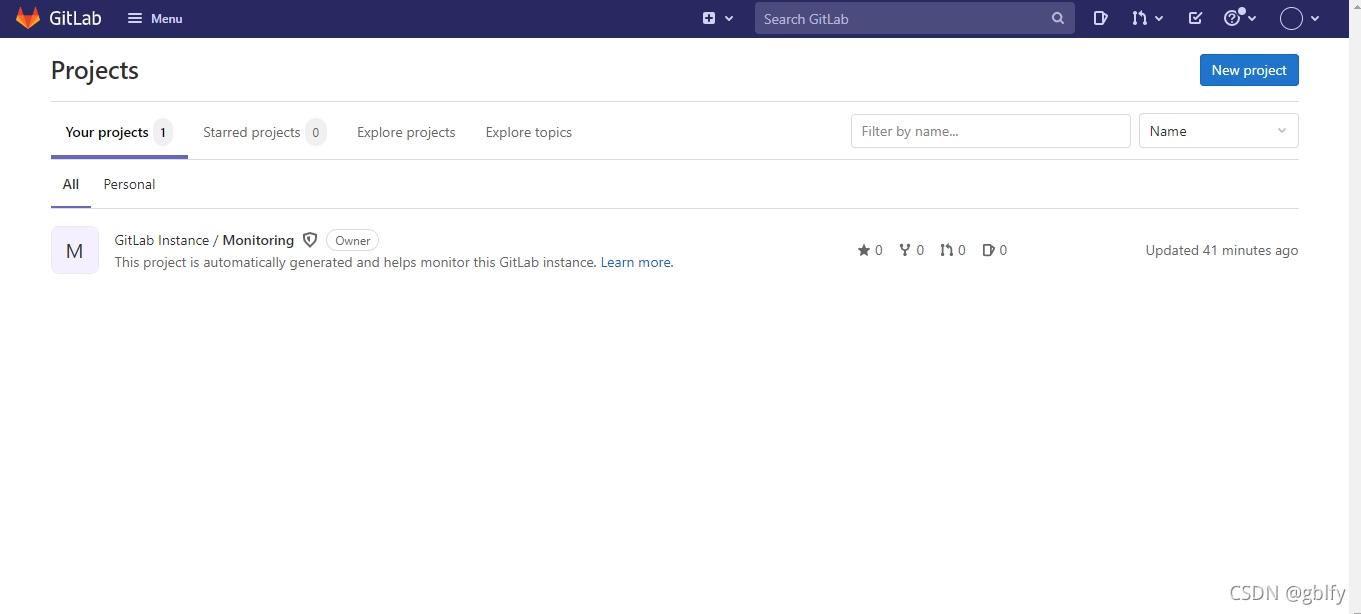This screenshot has height=614, width=1361.
Task: Select the All sub-tab
Action: click(71, 184)
